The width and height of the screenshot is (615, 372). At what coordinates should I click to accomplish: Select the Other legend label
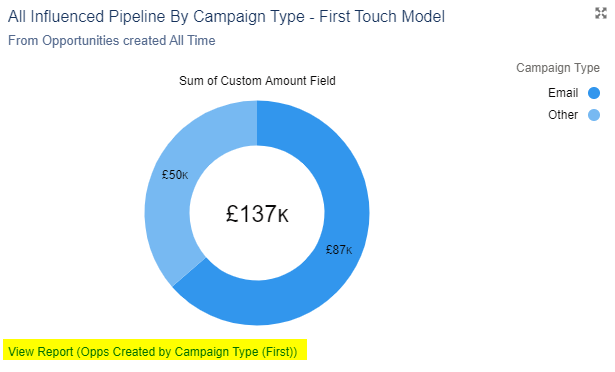563,115
